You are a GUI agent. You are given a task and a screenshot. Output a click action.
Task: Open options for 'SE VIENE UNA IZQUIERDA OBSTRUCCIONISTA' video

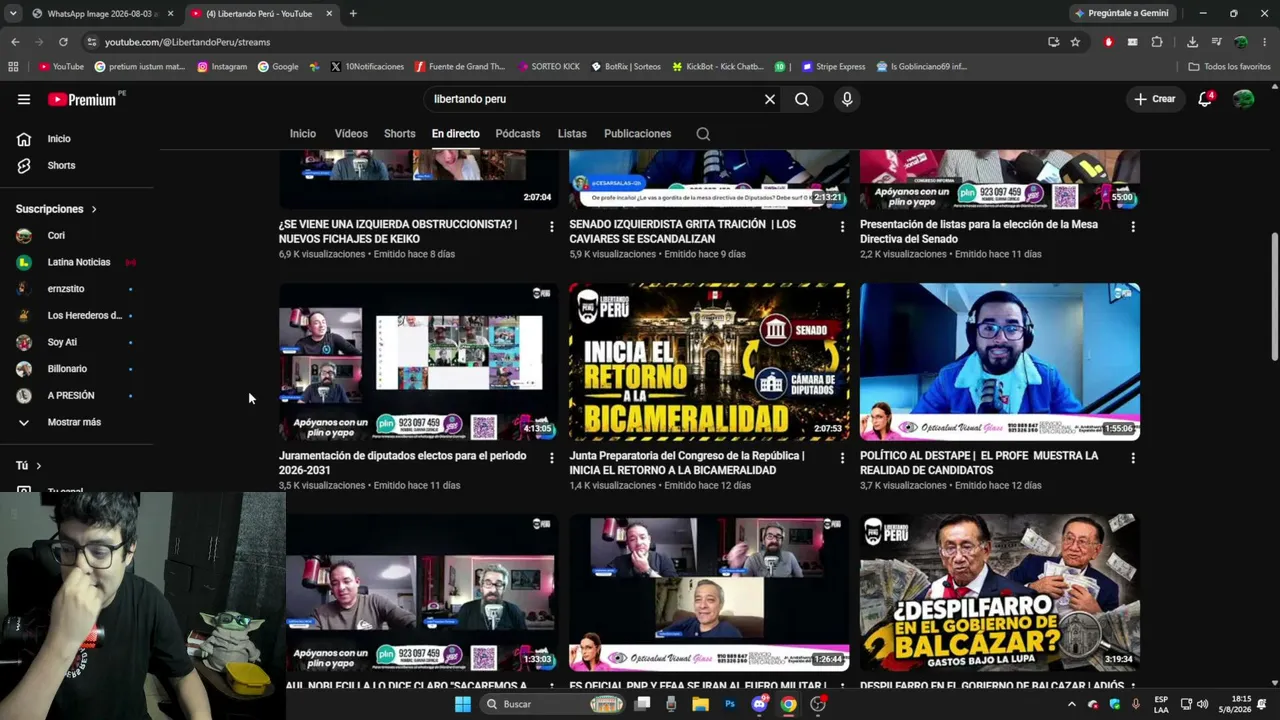(551, 227)
